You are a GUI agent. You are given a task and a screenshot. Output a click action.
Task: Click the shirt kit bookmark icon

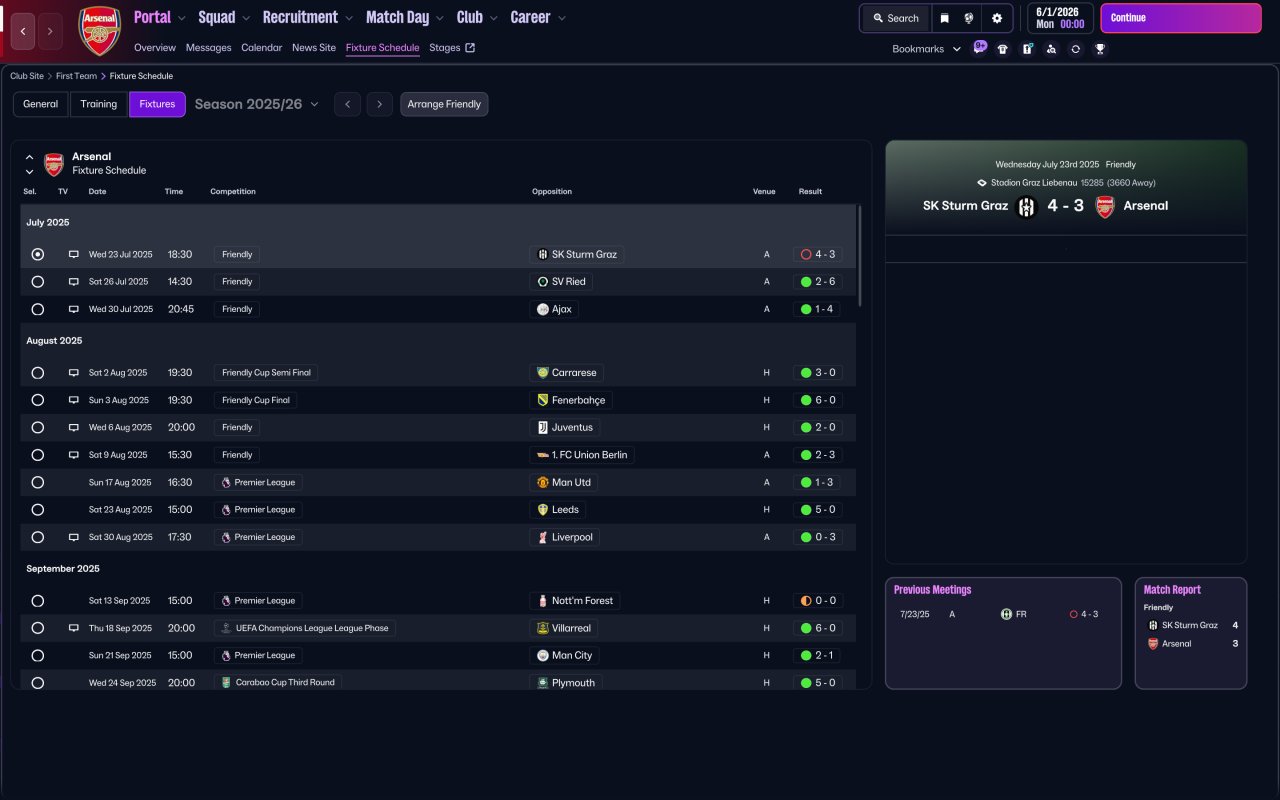point(1003,49)
